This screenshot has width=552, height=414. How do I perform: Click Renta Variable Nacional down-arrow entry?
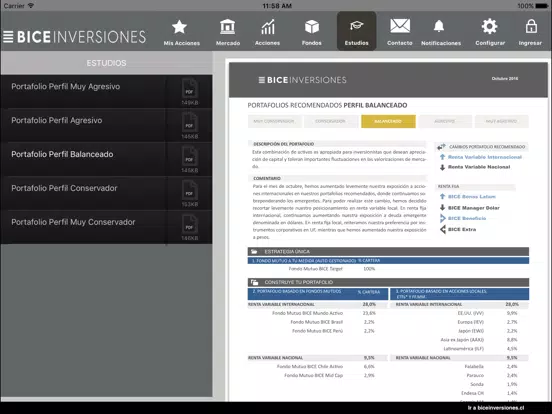475,167
